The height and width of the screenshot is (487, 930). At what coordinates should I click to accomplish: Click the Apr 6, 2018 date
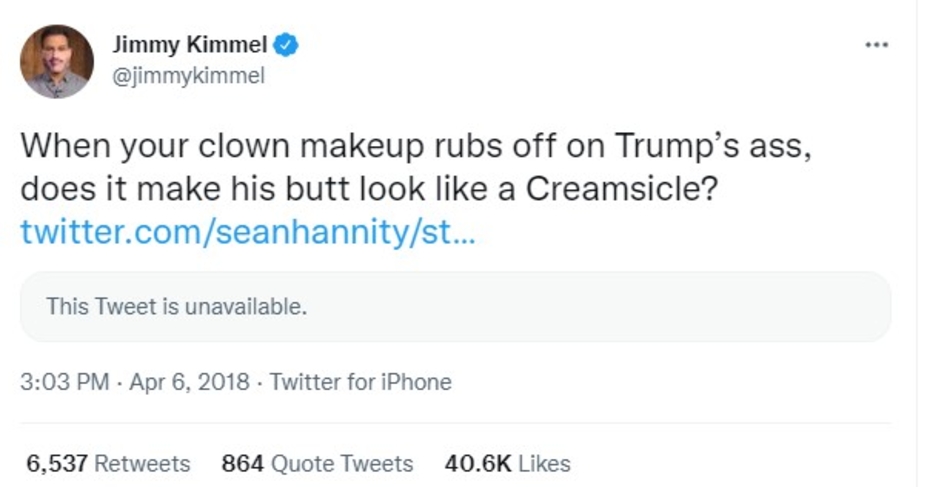pos(188,382)
